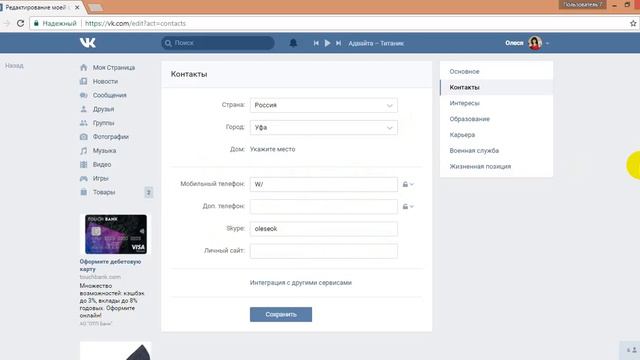Click the gamepad icon beside Игры
Image resolution: width=640 pixels, height=360 pixels.
click(x=84, y=178)
